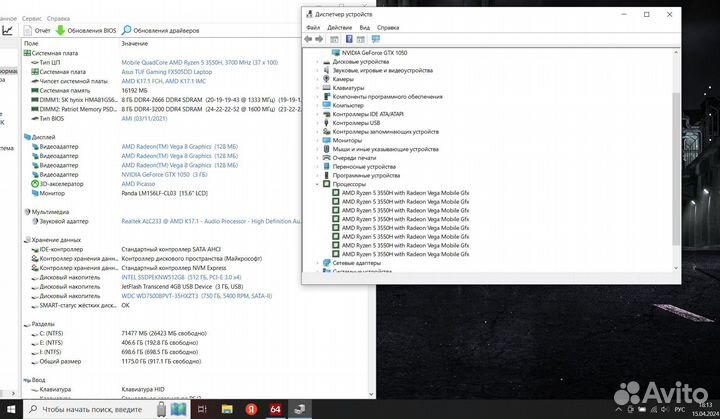Click the Значение column header
Viewport: 720px width, 419px height.
point(135,43)
